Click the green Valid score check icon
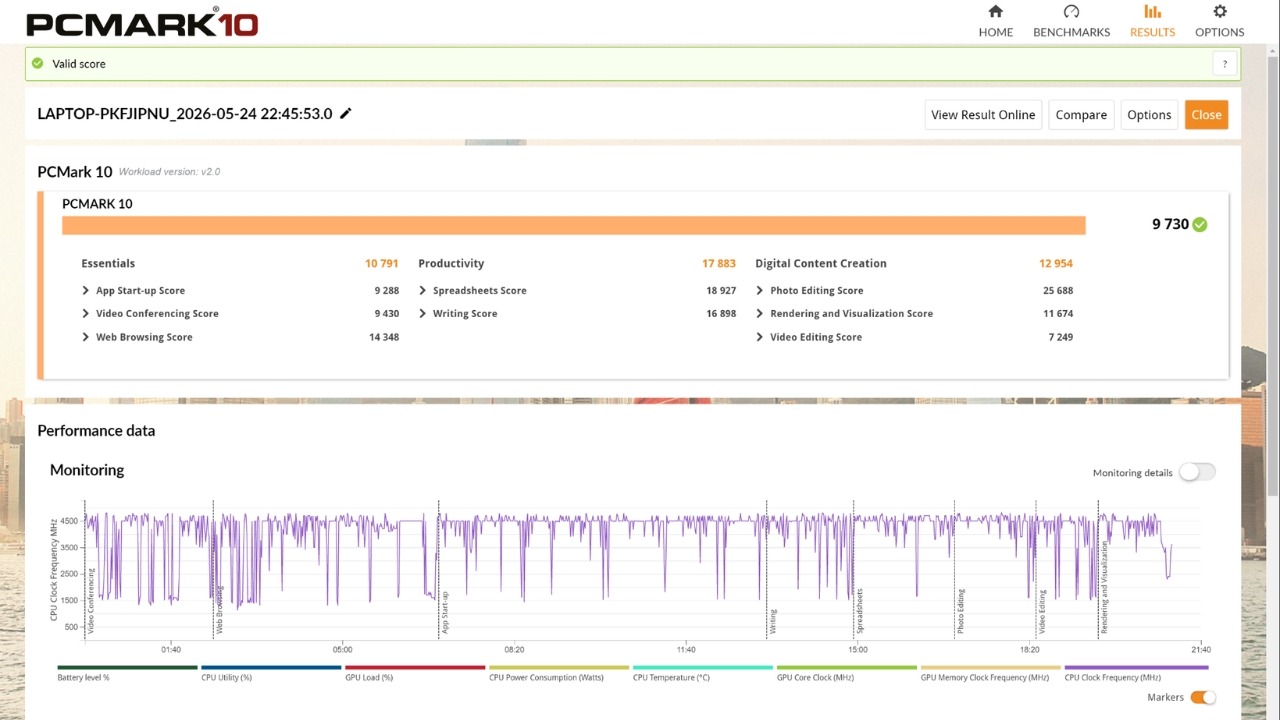1280x720 pixels. pyautogui.click(x=37, y=63)
